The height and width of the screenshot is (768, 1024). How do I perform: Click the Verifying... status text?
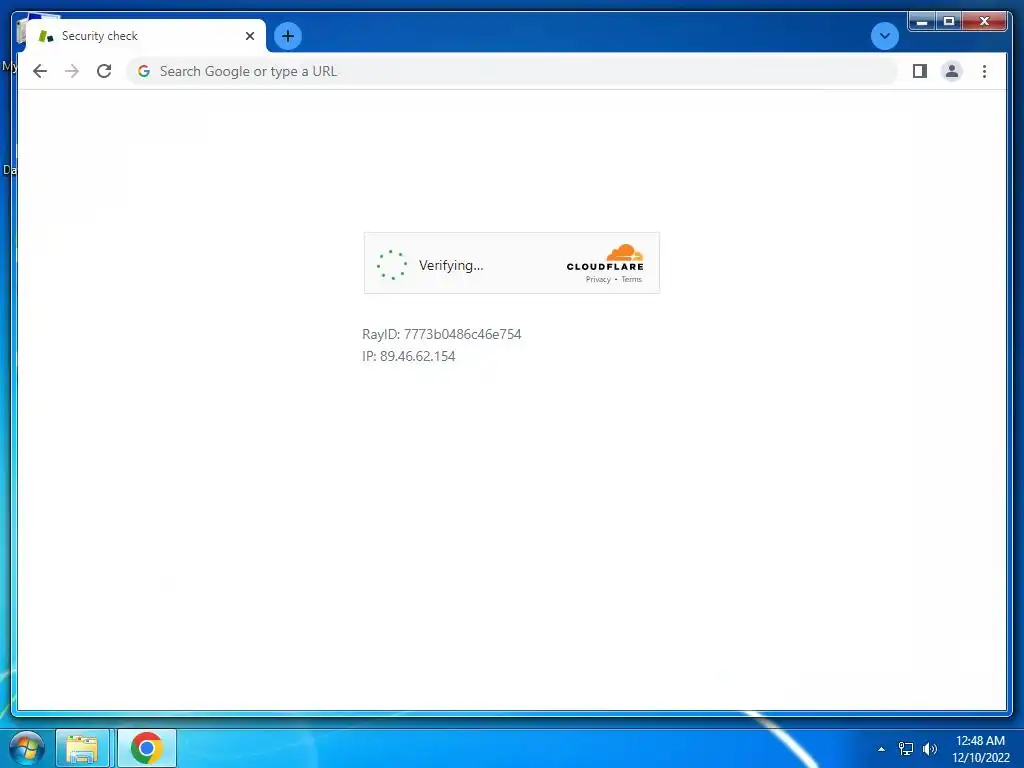[451, 265]
